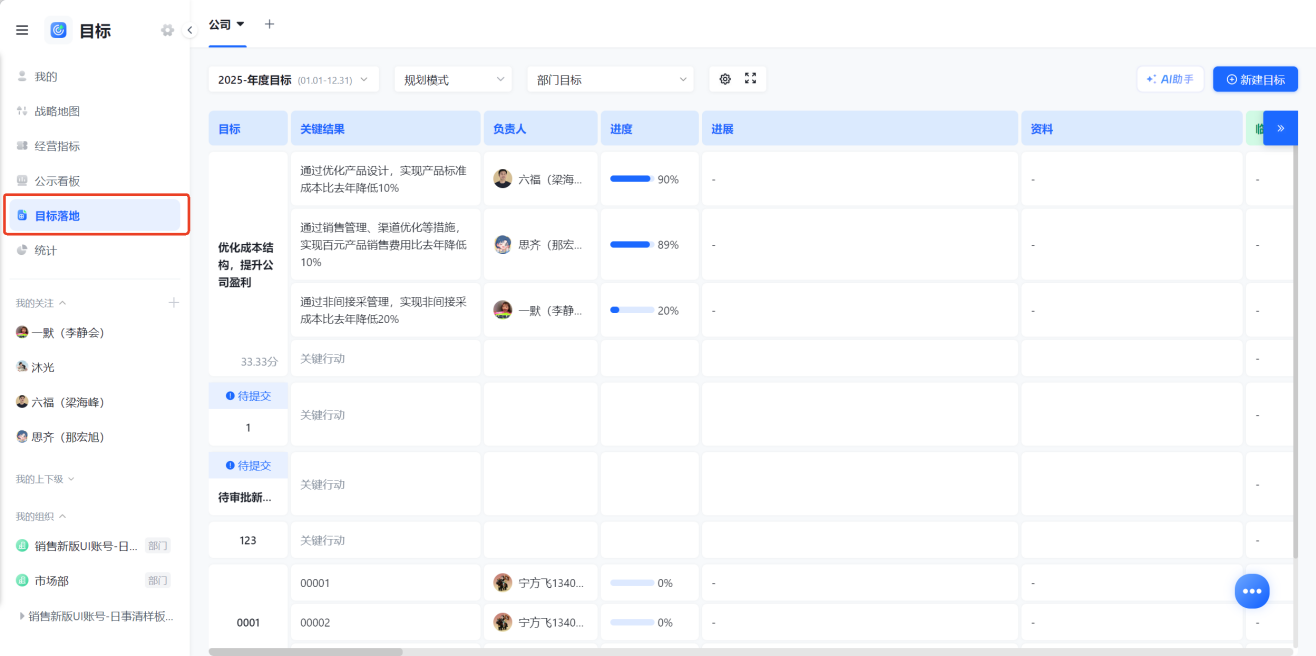
Task: Click 33.33分 score text
Action: point(259,361)
